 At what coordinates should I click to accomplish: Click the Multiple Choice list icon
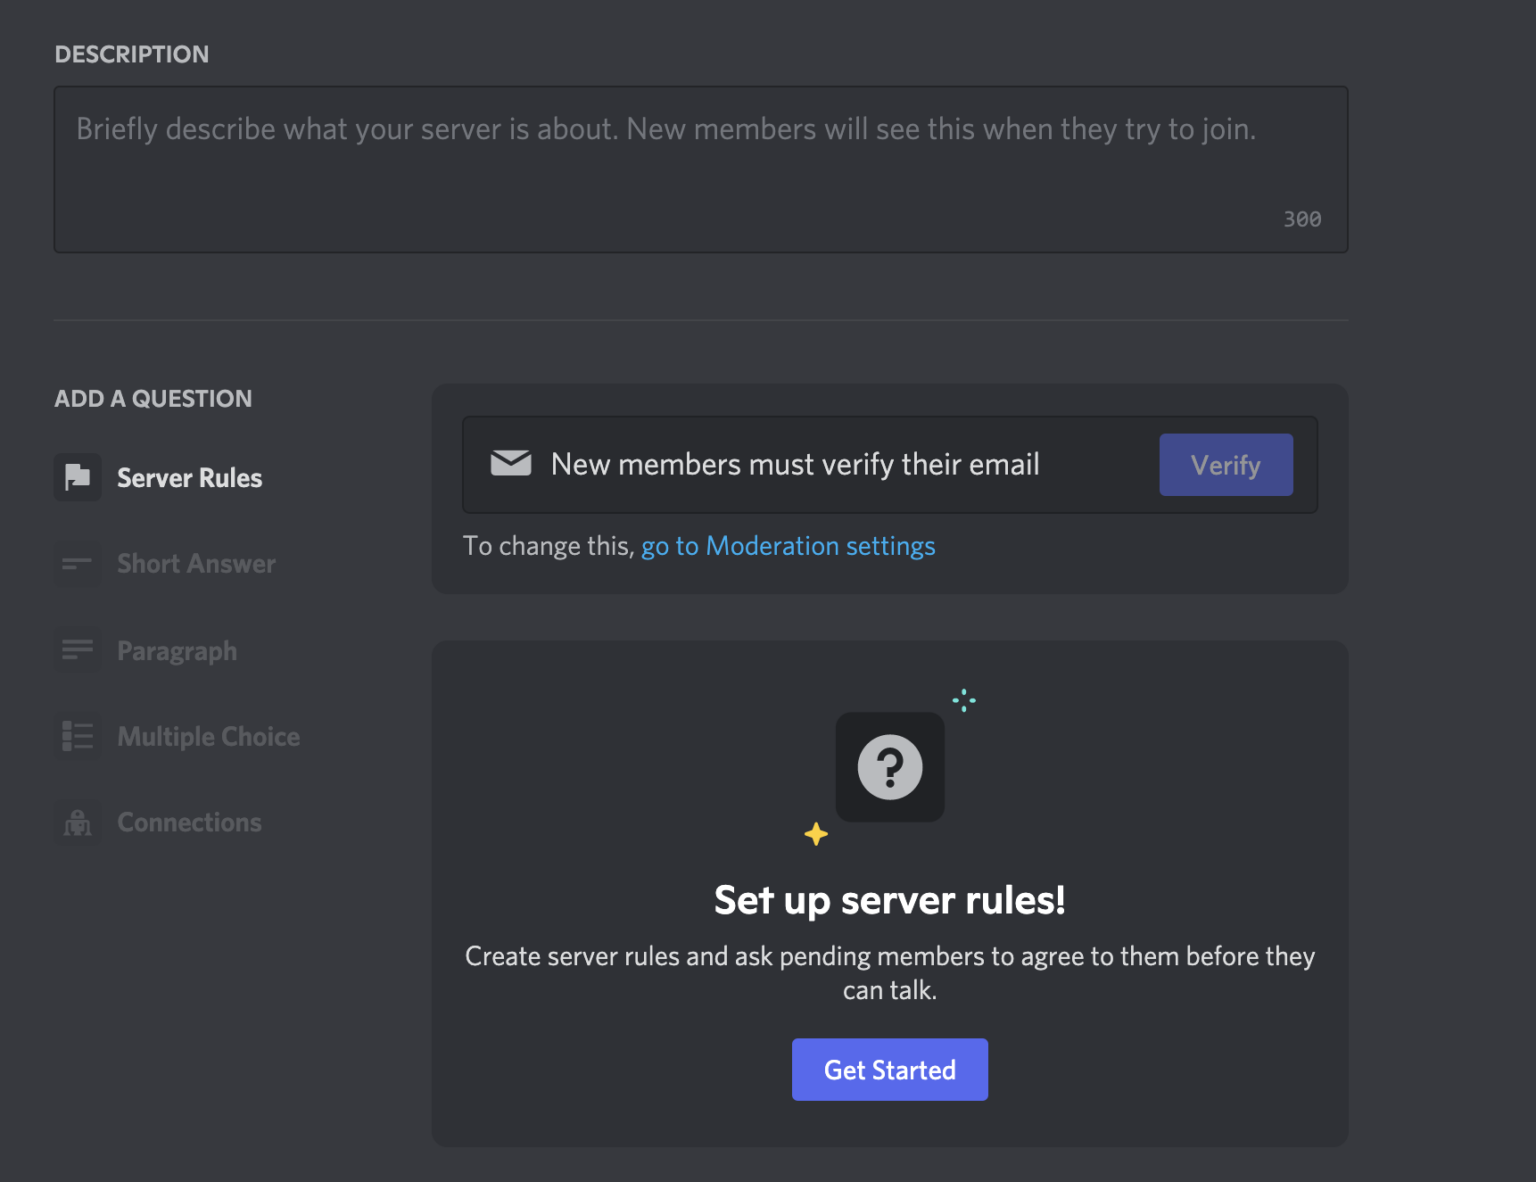click(77, 736)
